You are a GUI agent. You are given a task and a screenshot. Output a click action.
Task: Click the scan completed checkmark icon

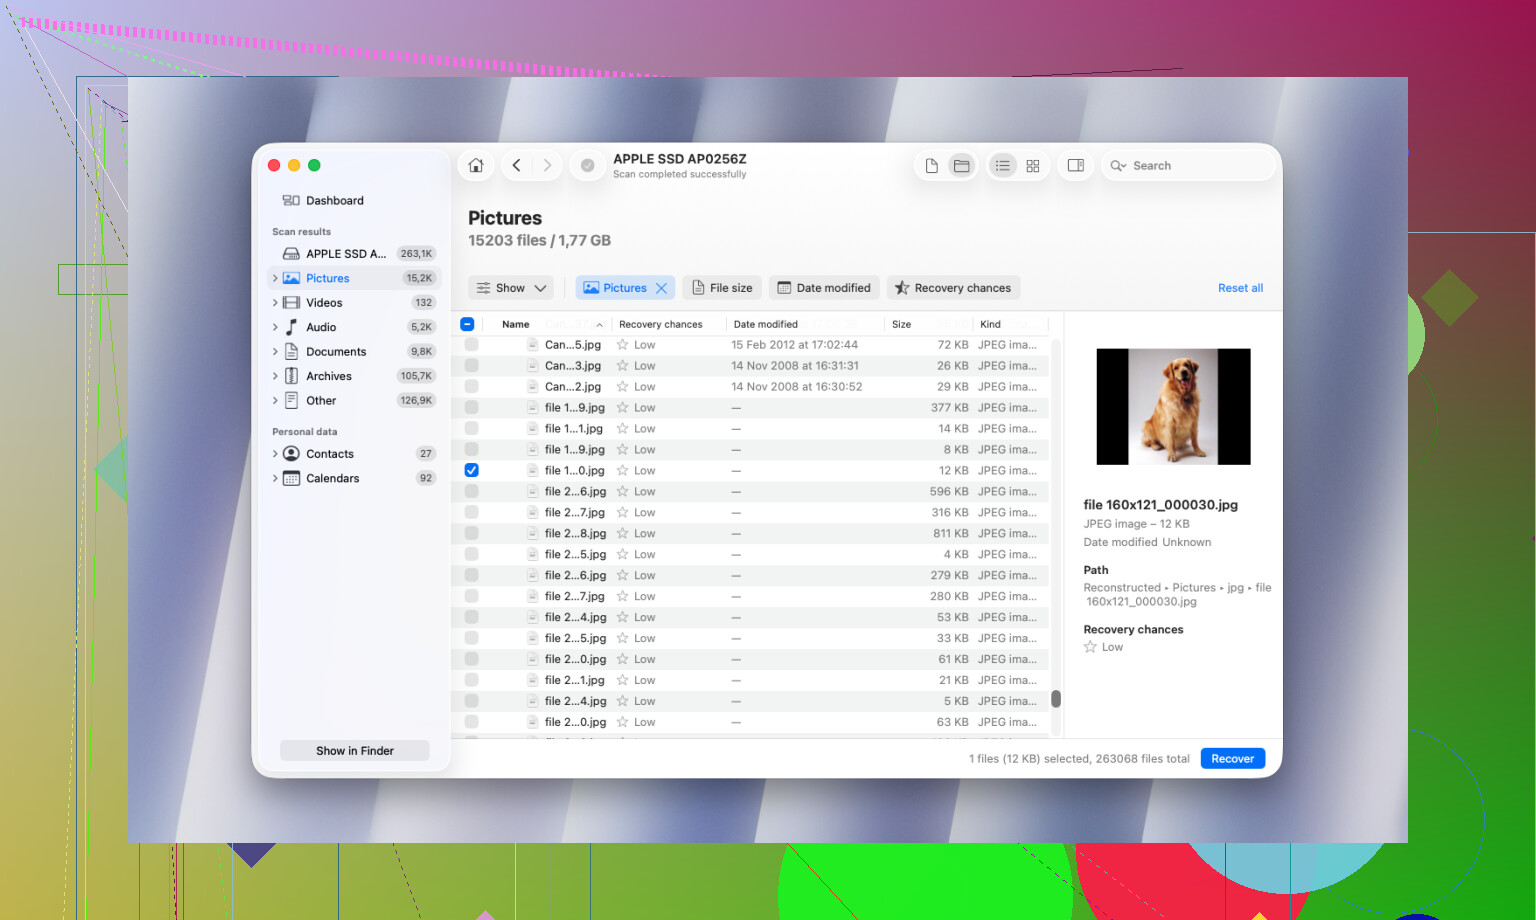click(x=588, y=166)
